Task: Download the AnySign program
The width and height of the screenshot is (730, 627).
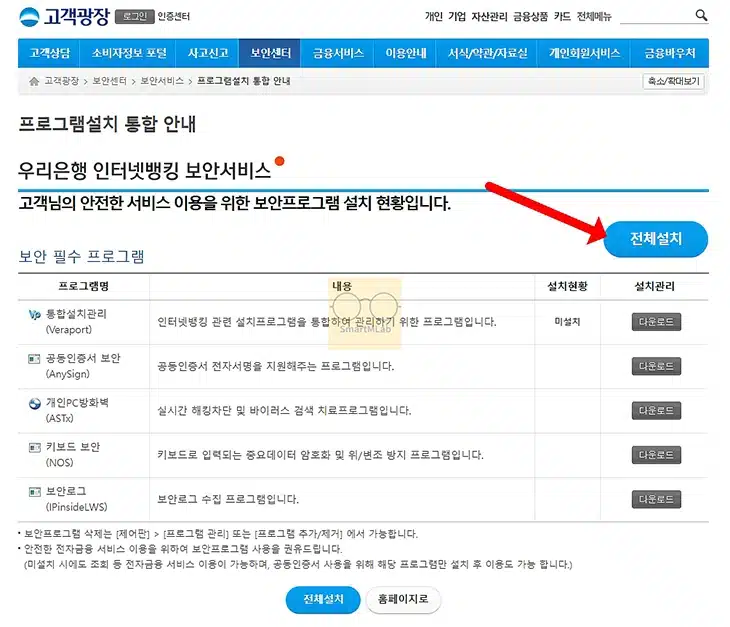Action: click(x=656, y=366)
